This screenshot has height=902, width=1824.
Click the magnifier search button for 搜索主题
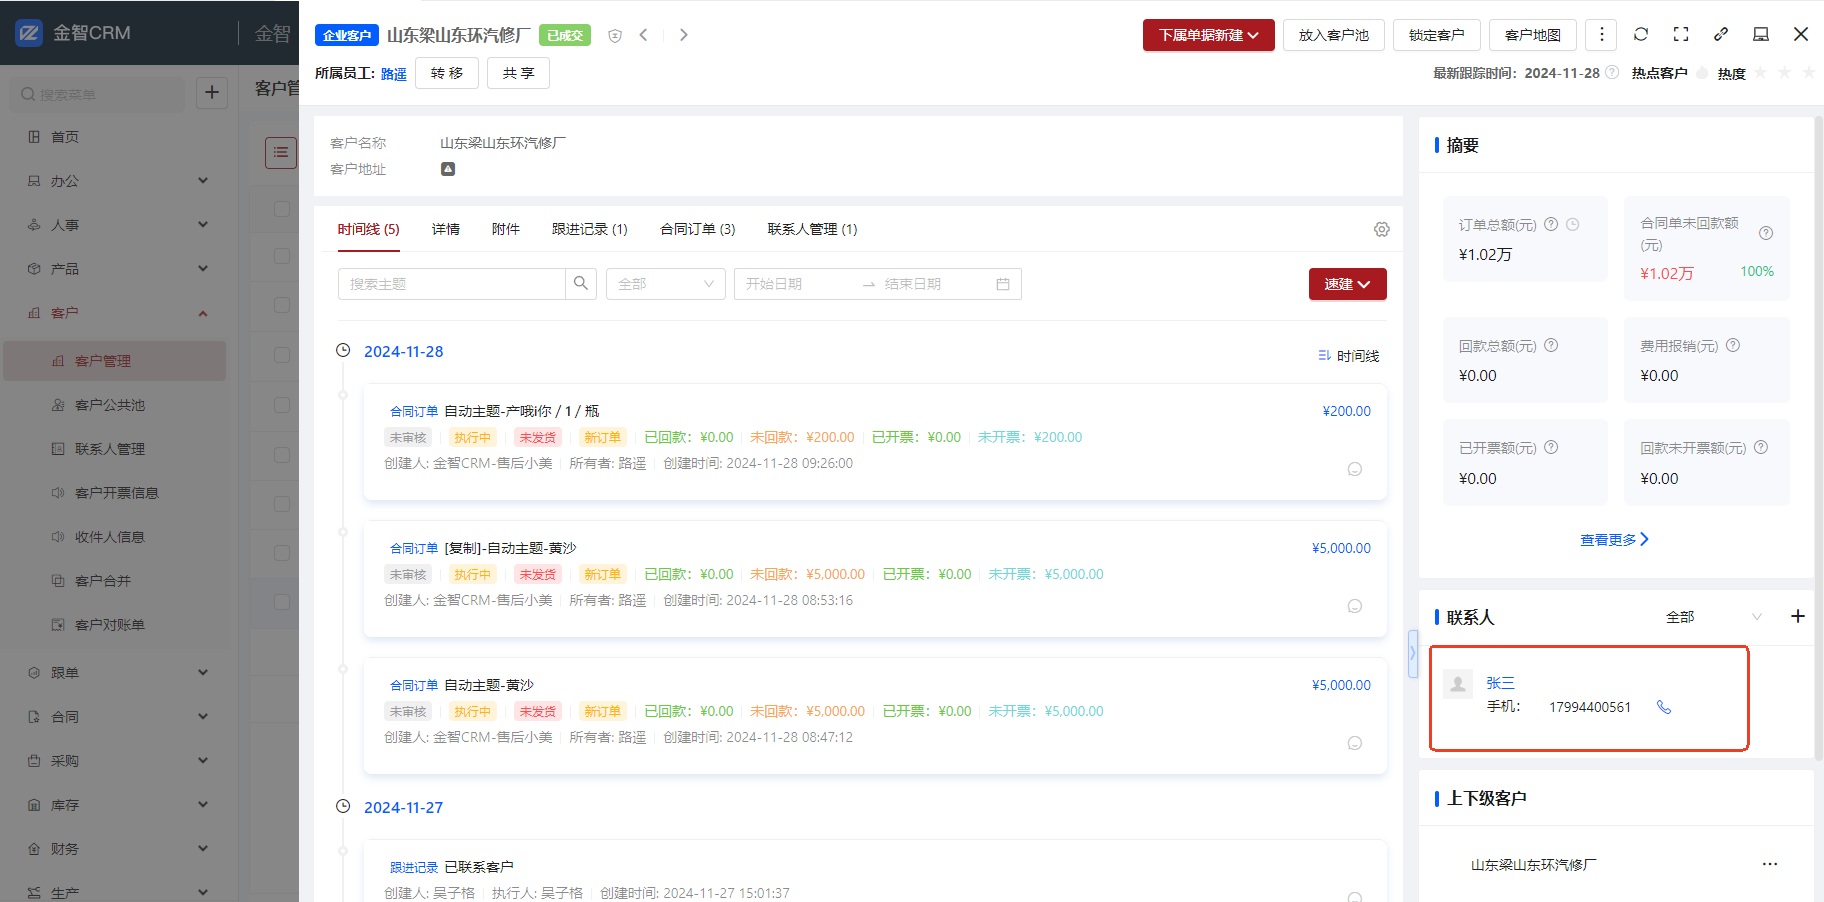(581, 284)
